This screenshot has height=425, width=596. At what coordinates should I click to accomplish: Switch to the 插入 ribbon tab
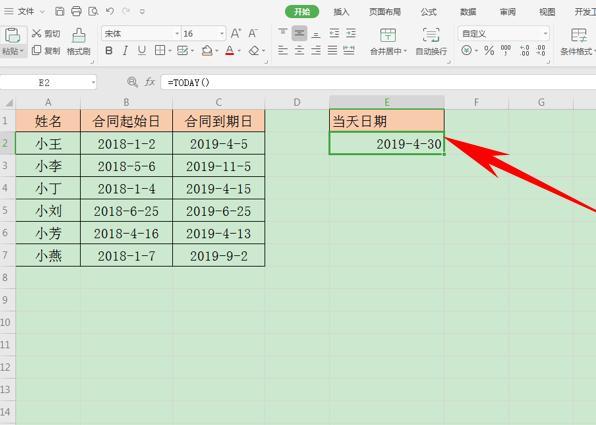[x=341, y=12]
